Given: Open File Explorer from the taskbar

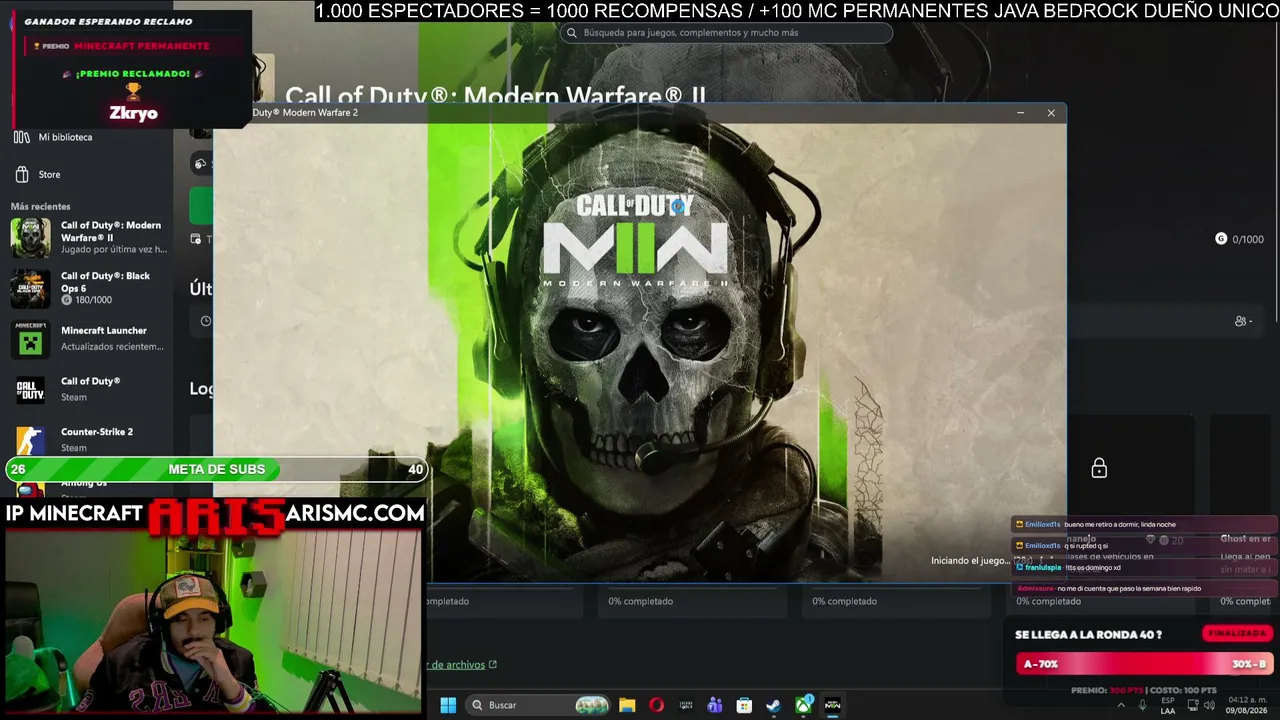Looking at the screenshot, I should [x=627, y=705].
